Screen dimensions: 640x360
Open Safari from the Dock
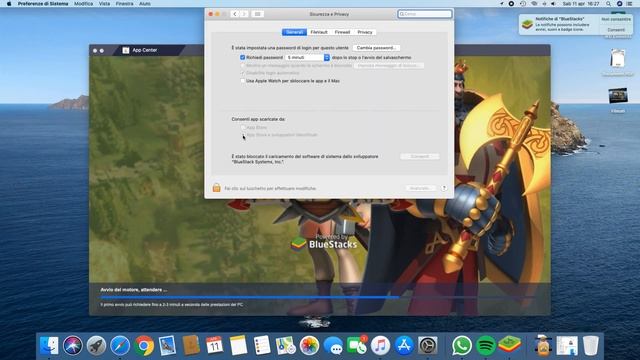click(x=120, y=346)
